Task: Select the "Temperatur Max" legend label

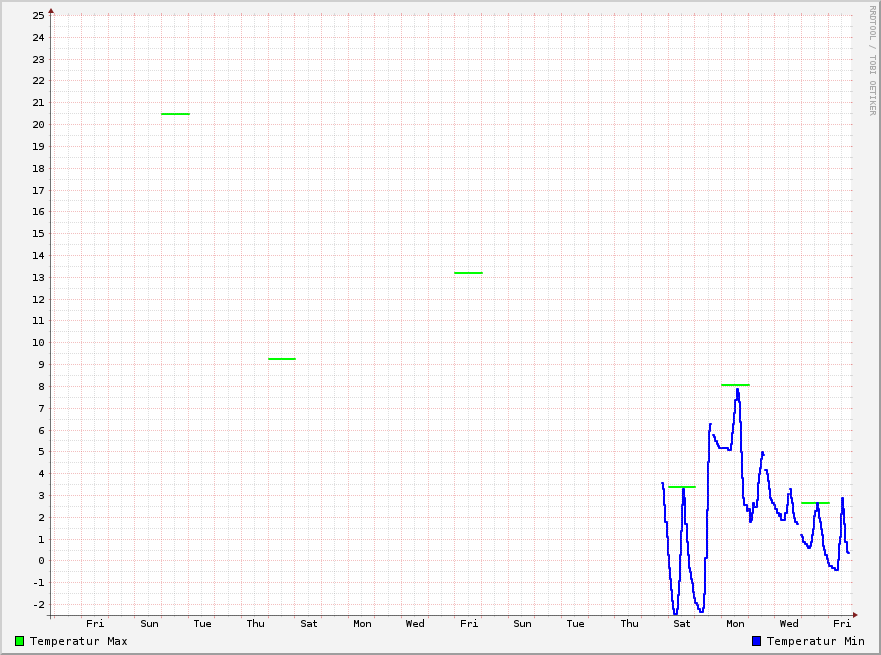Action: pos(79,641)
